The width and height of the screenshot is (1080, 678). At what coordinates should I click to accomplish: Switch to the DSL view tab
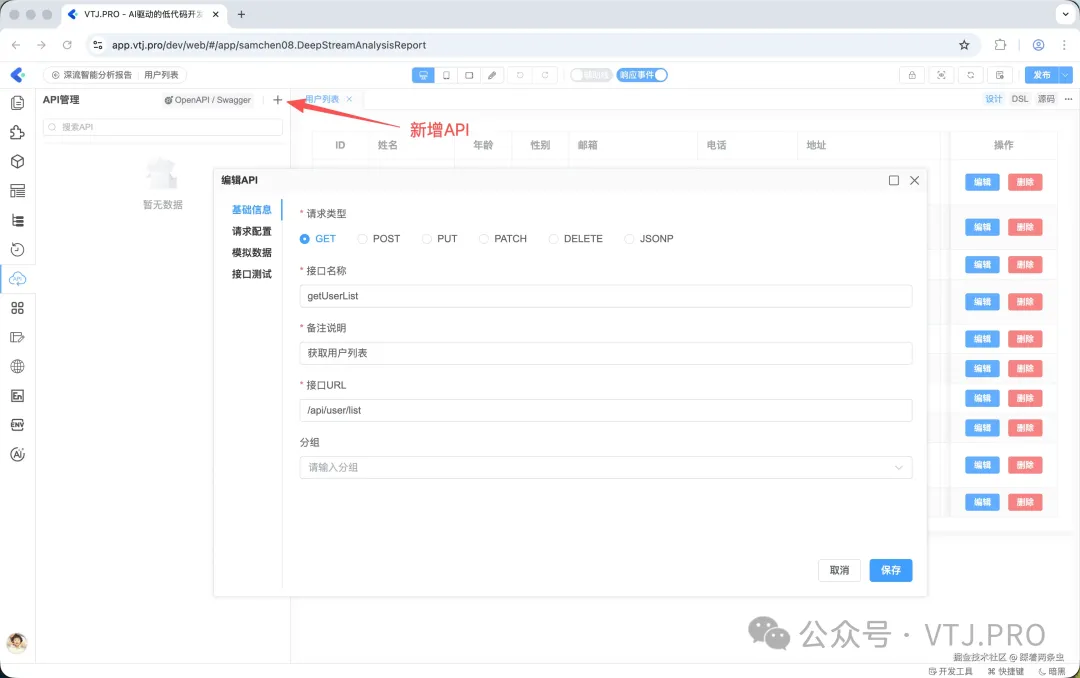pyautogui.click(x=1019, y=99)
